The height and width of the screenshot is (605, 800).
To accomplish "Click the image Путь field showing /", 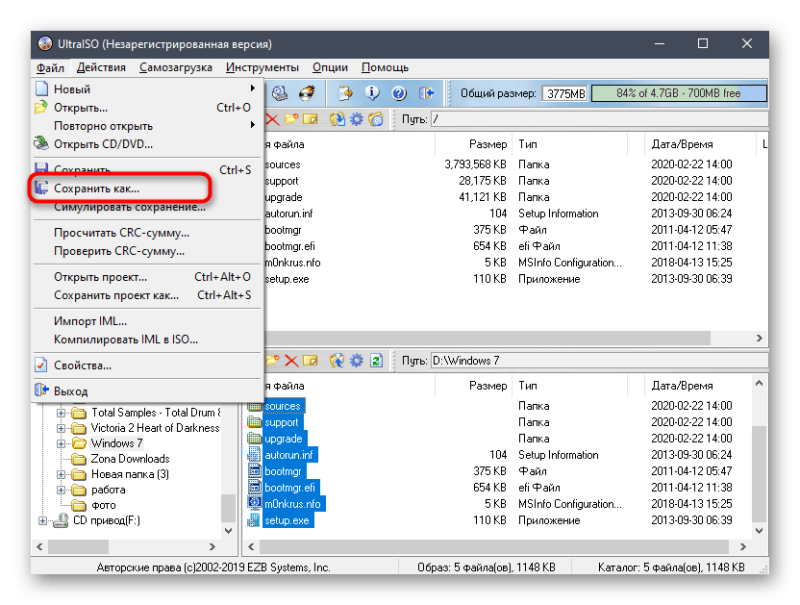I will pyautogui.click(x=599, y=119).
